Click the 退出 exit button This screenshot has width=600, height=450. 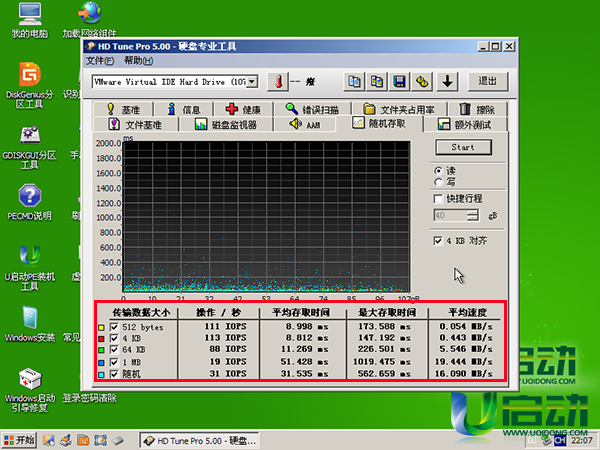pos(488,81)
